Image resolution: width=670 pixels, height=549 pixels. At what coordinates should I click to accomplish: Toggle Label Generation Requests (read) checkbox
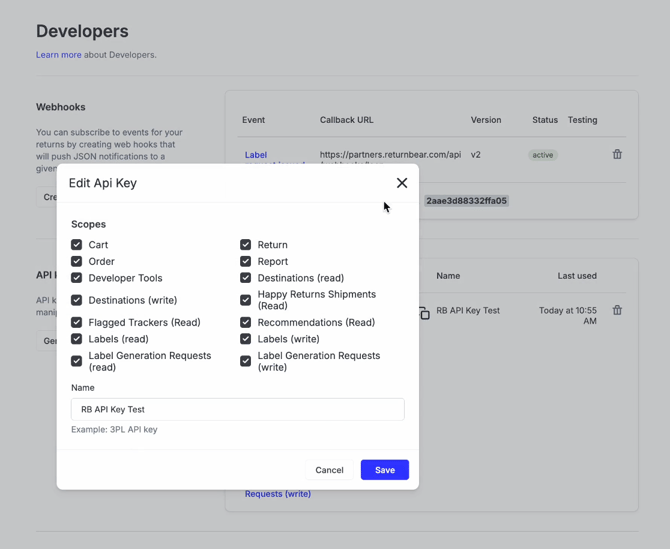point(77,361)
